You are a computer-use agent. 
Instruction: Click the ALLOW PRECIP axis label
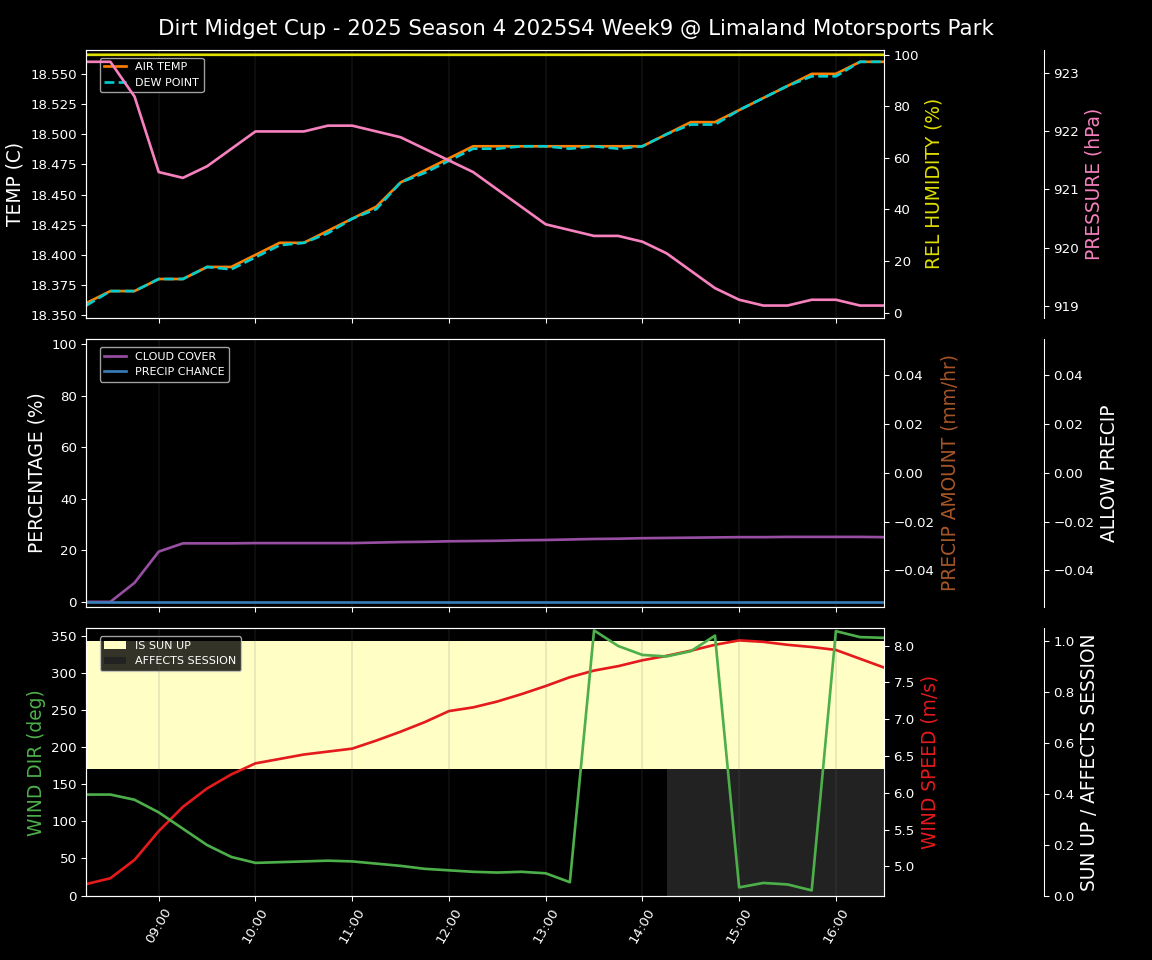tap(1108, 473)
